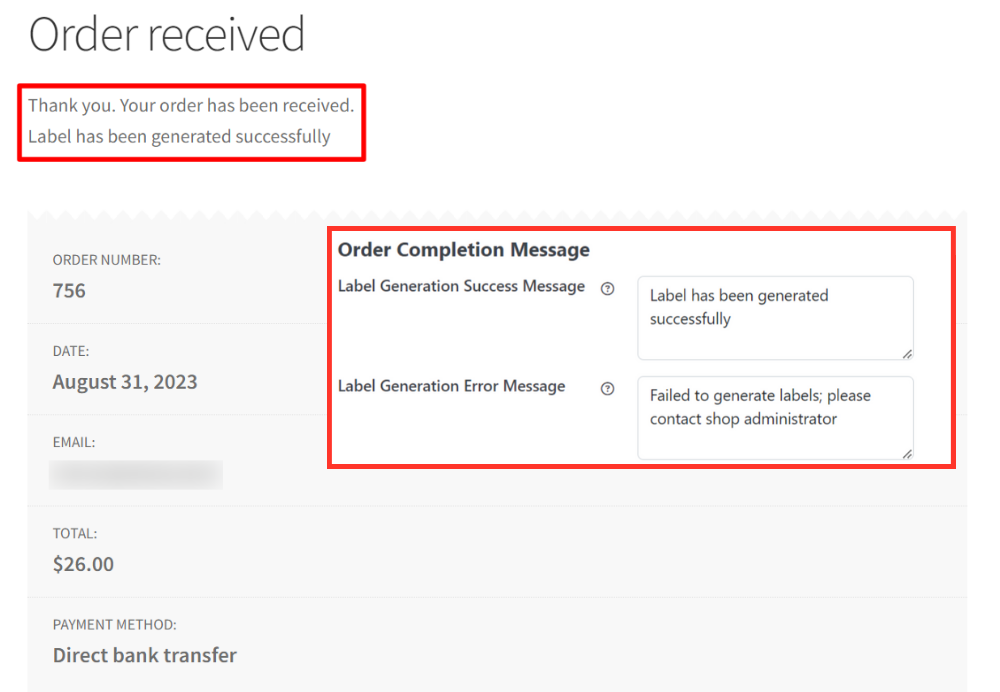
Task: Click the TOTAL label
Action: point(75,534)
